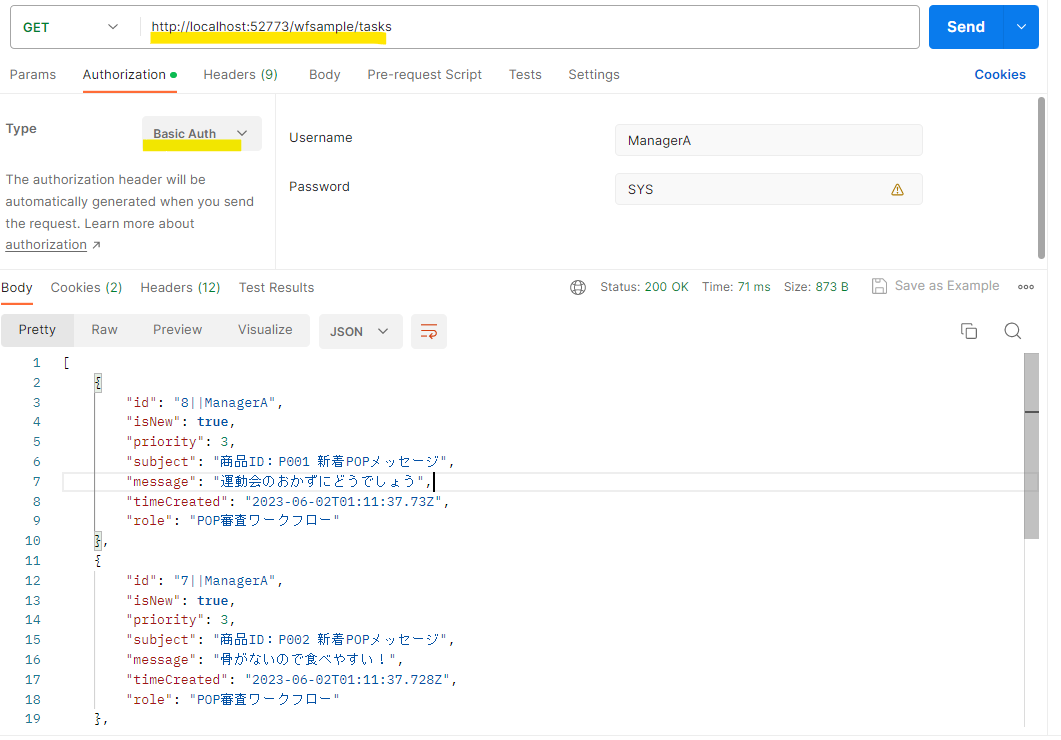Switch to Raw view mode

[104, 329]
